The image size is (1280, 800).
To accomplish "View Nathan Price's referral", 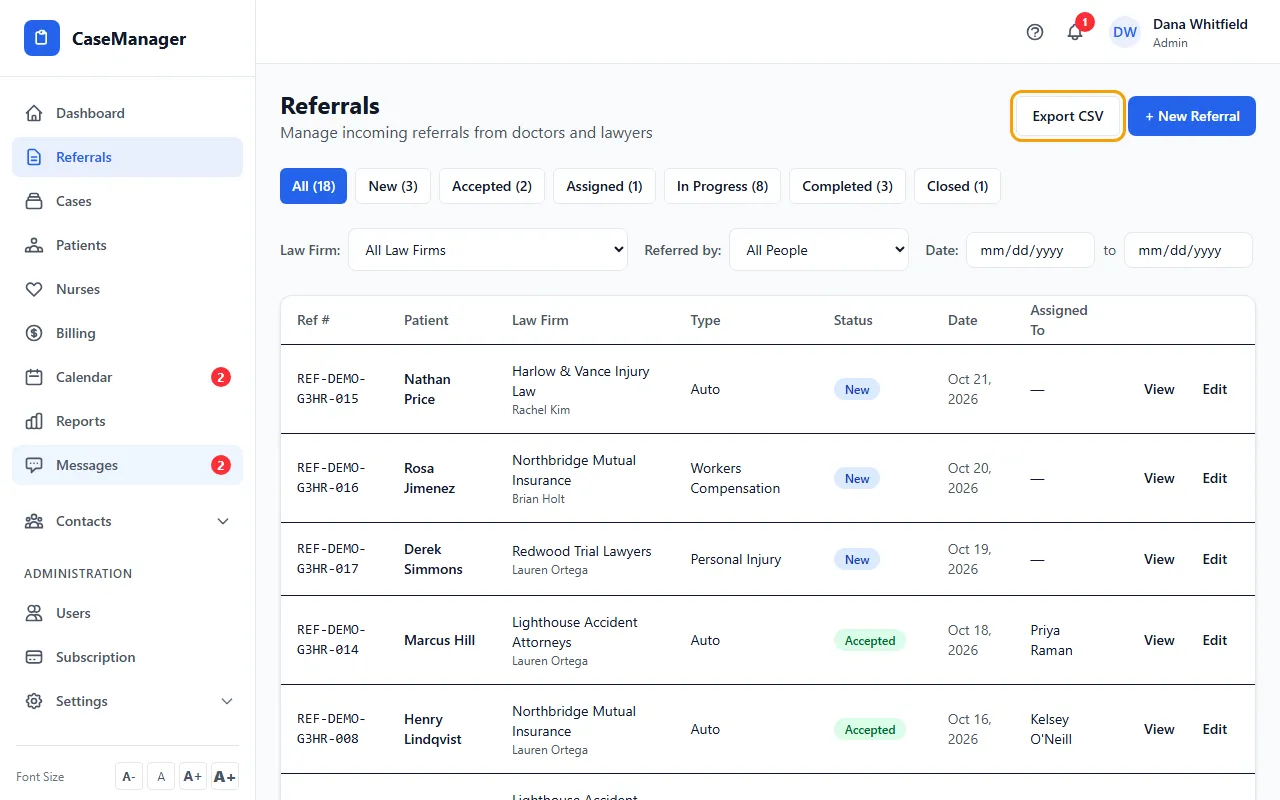I will (1159, 389).
